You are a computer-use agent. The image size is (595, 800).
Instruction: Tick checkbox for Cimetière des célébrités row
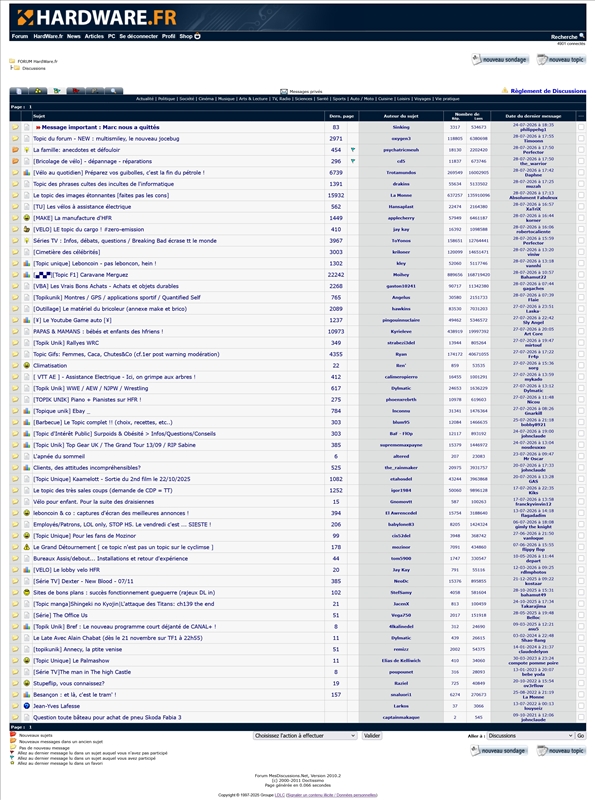click(581, 252)
